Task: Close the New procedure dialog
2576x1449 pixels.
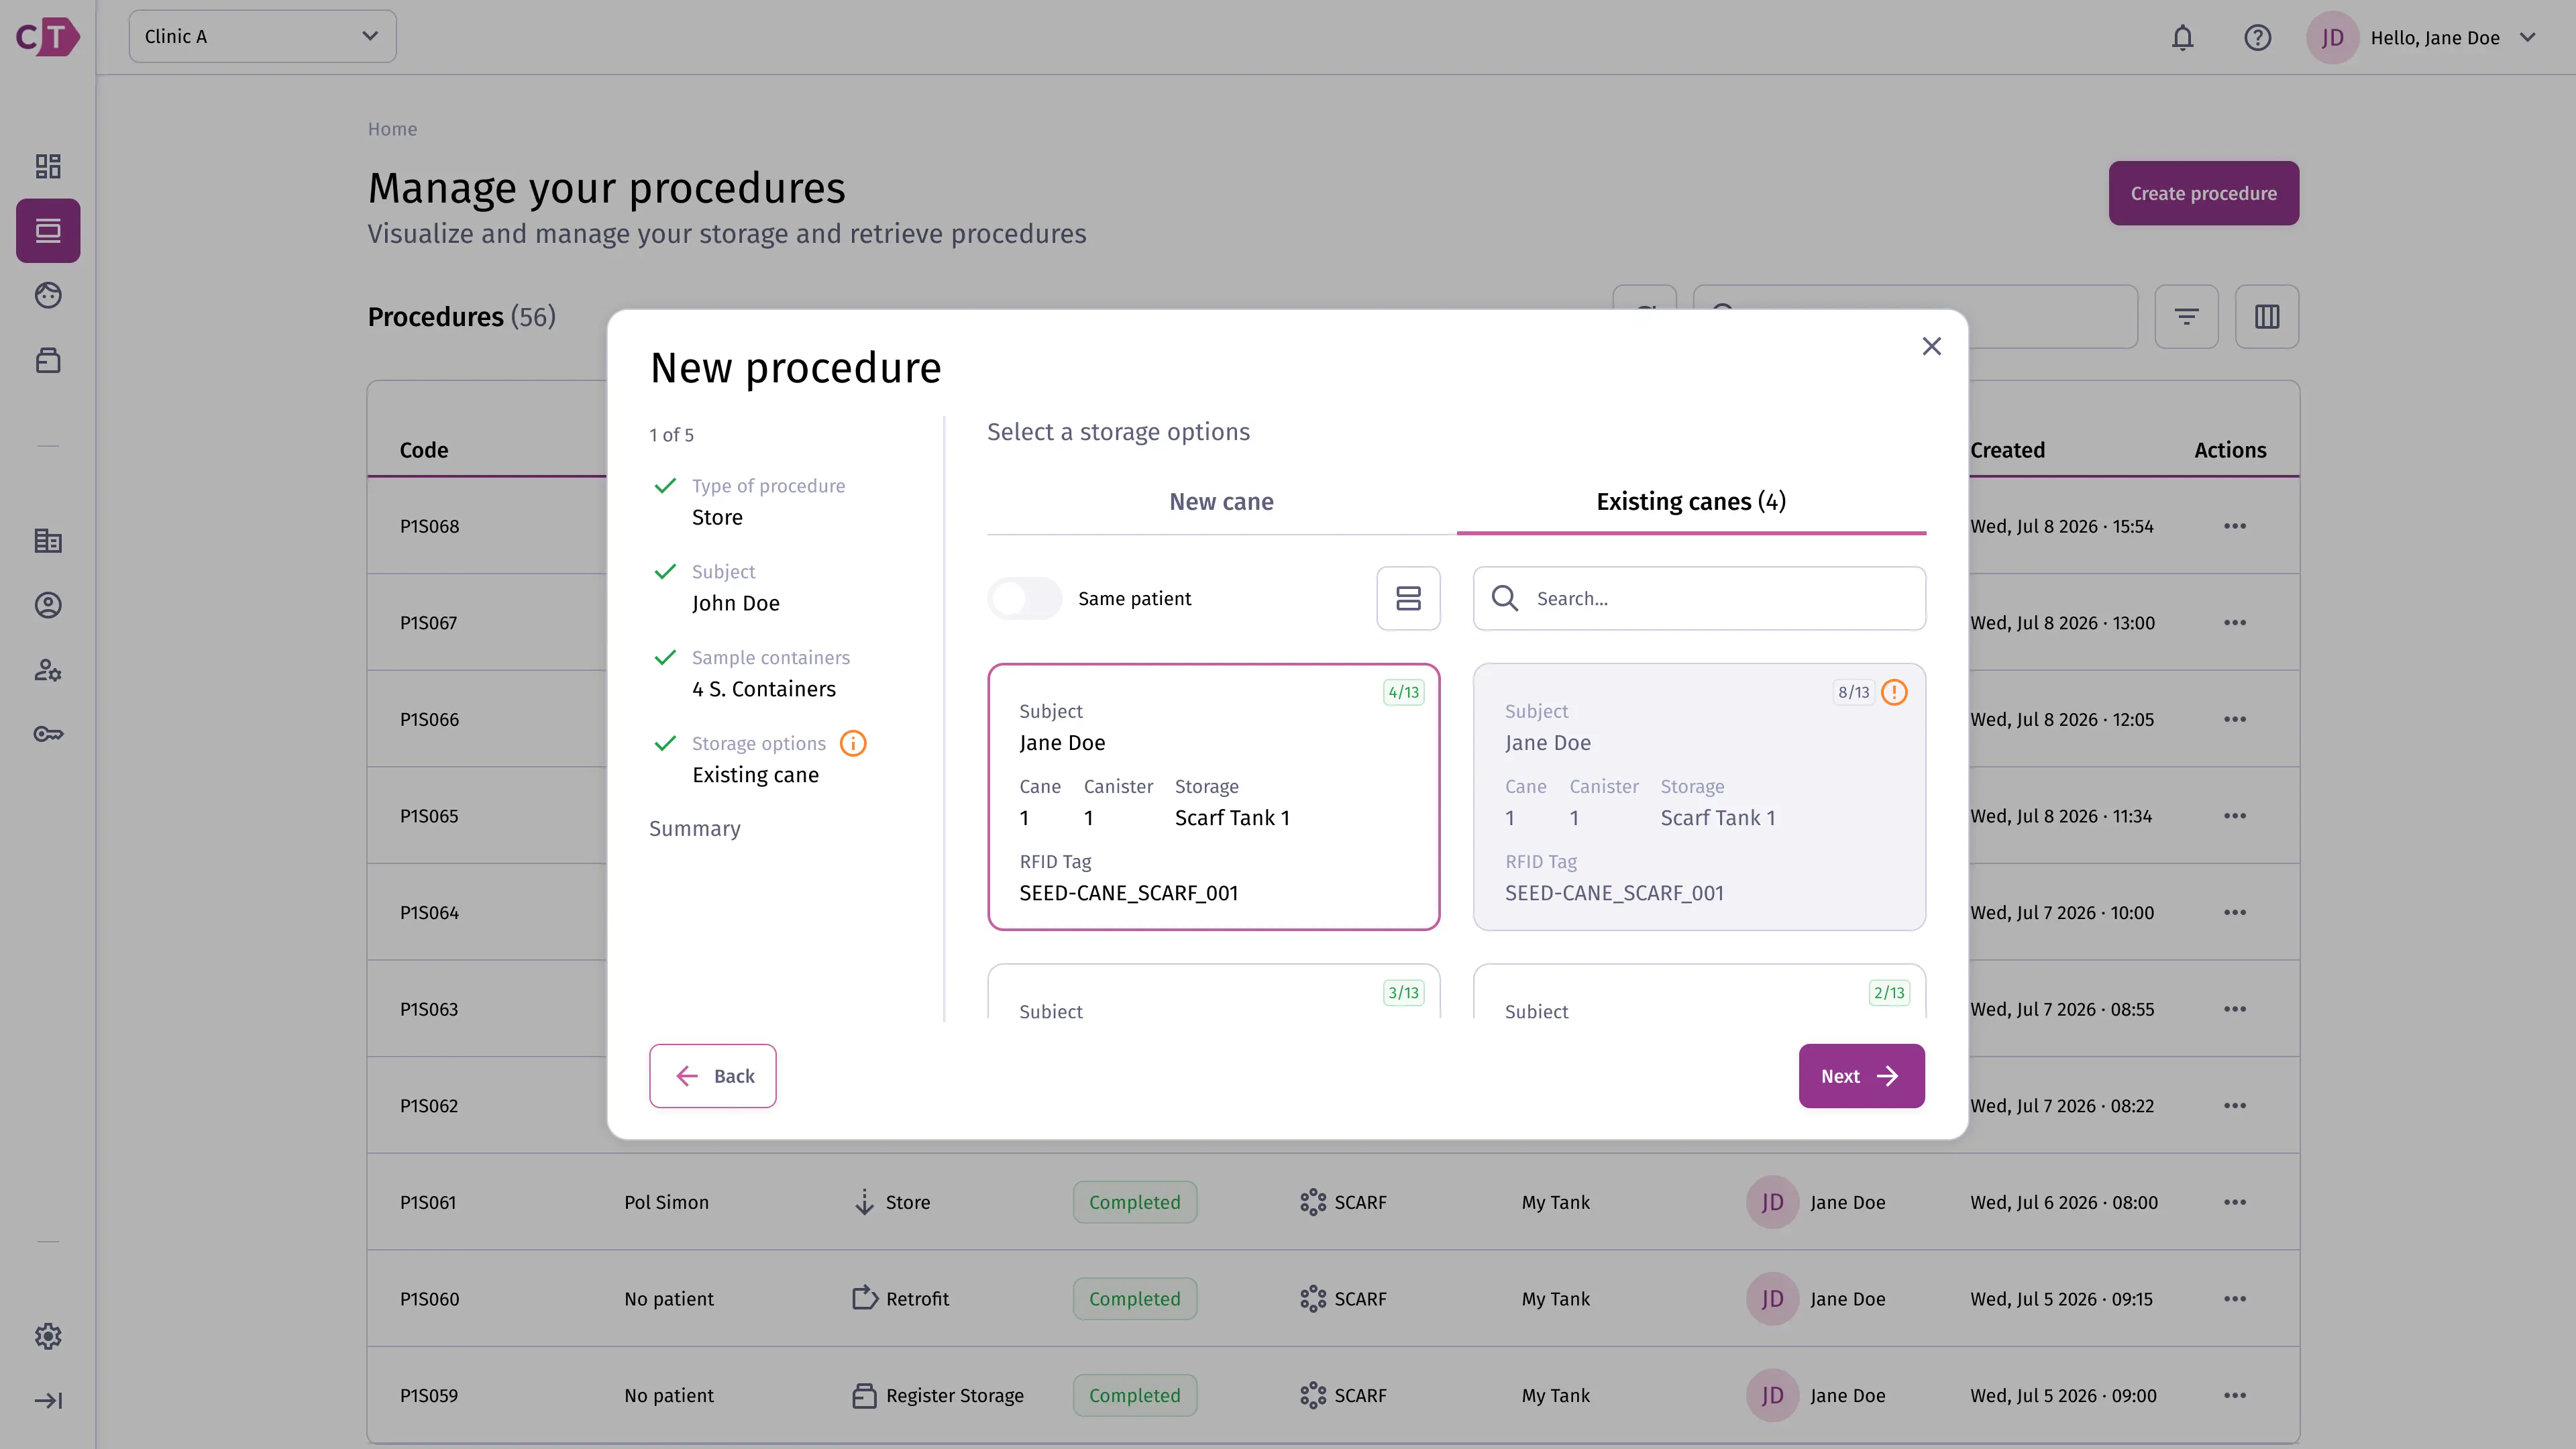Action: 1931,346
